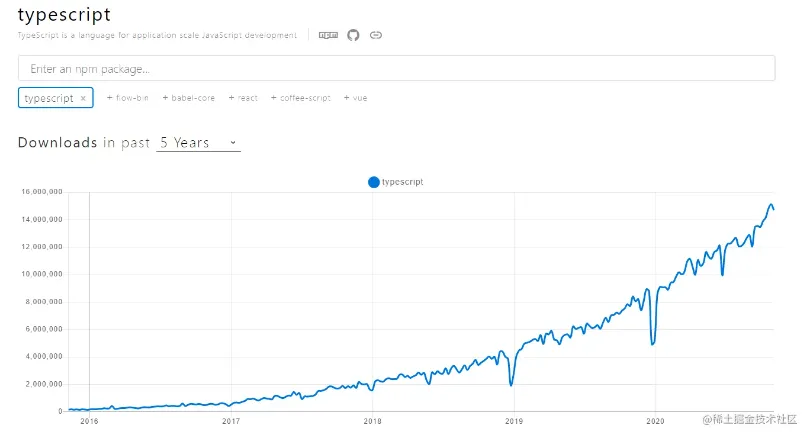
Task: Click the typescript page title
Action: pyautogui.click(x=64, y=14)
